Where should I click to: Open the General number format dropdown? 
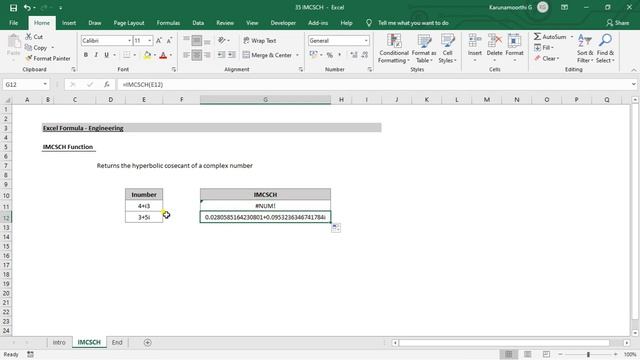point(366,40)
